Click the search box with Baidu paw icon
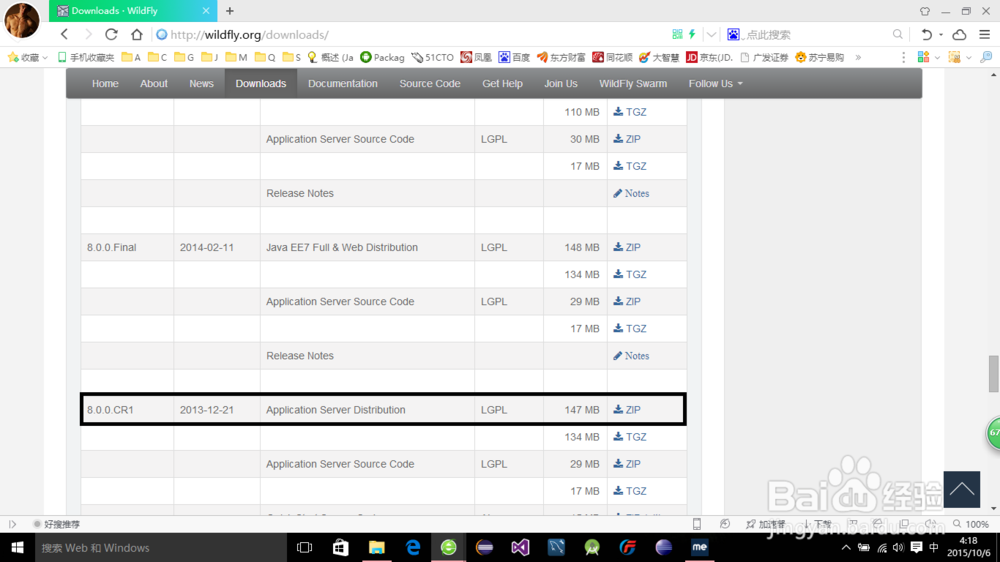 point(807,34)
